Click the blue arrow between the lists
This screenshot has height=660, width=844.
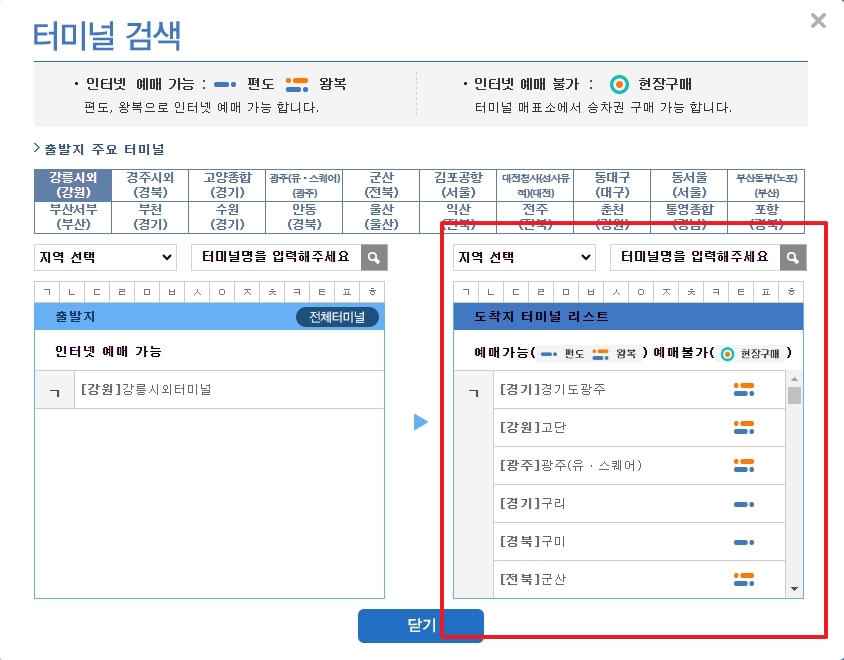[421, 422]
